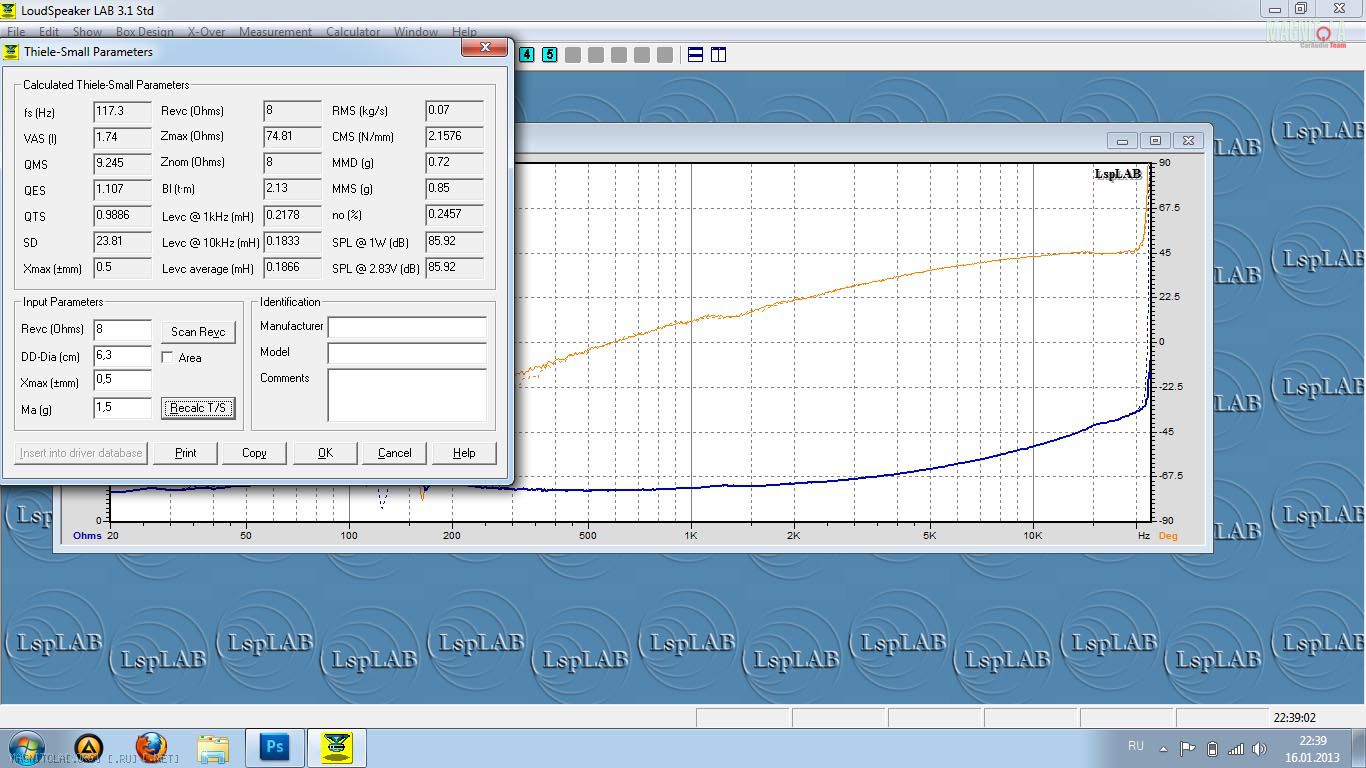Open the File menu
1366x768 pixels.
pyautogui.click(x=16, y=32)
